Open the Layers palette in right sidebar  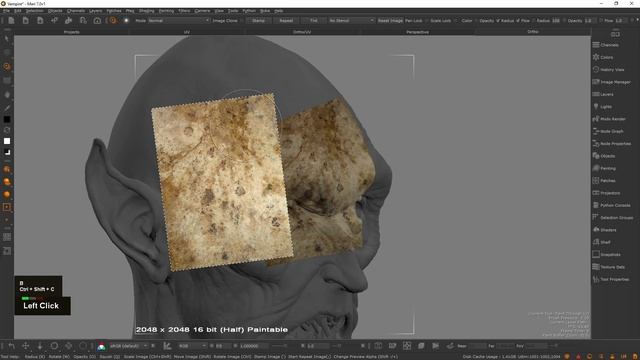tap(603, 94)
